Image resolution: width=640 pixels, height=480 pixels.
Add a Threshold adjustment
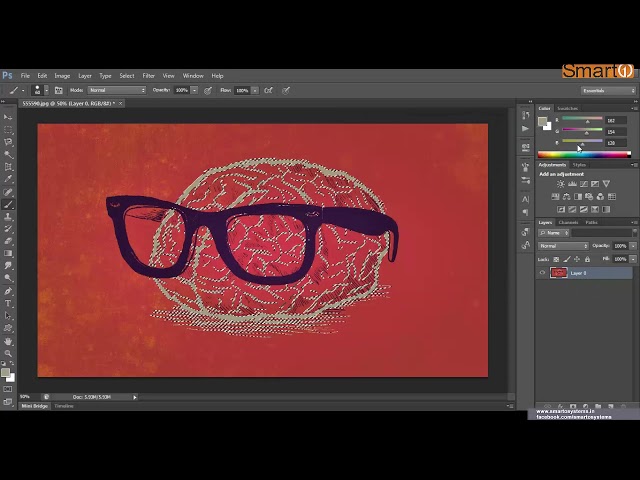[x=584, y=209]
